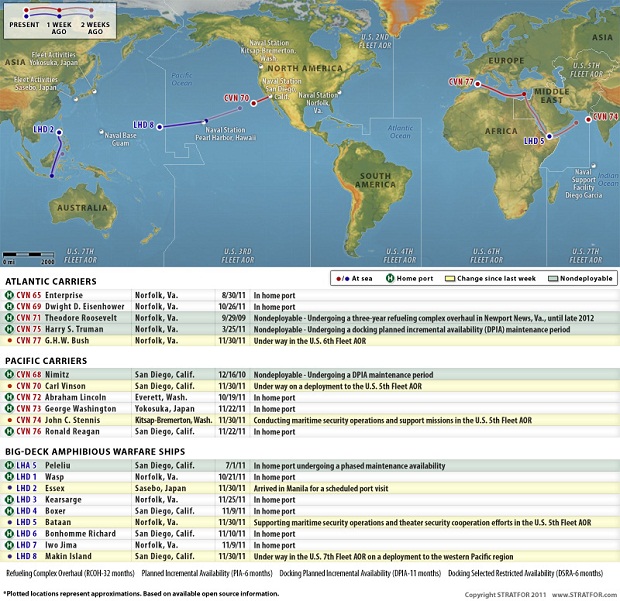Click the '12/16/10' date in Nimitz row
Viewport: 620px width, 601px height.
tap(232, 374)
